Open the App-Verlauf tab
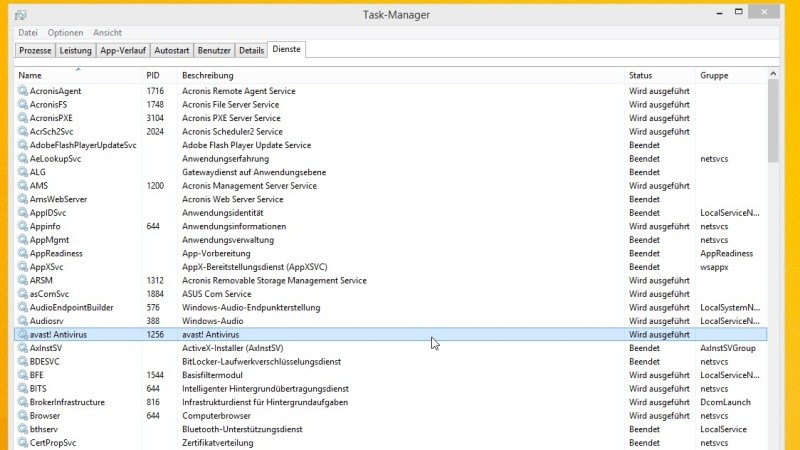The image size is (800, 450). click(x=122, y=50)
